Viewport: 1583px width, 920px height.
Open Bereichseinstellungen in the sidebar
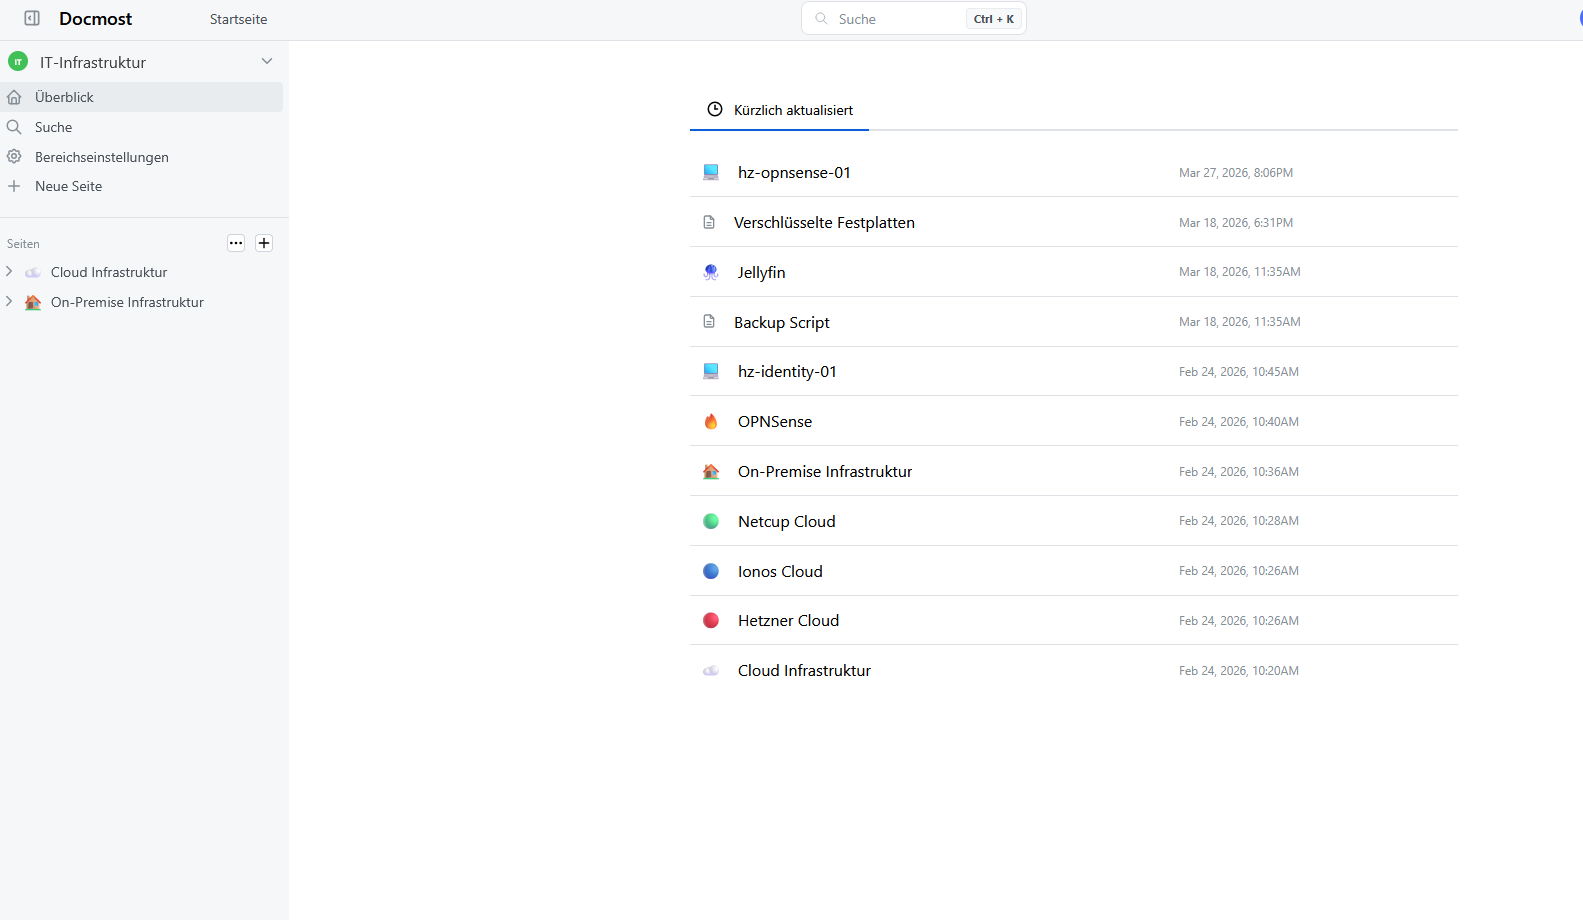click(x=141, y=157)
